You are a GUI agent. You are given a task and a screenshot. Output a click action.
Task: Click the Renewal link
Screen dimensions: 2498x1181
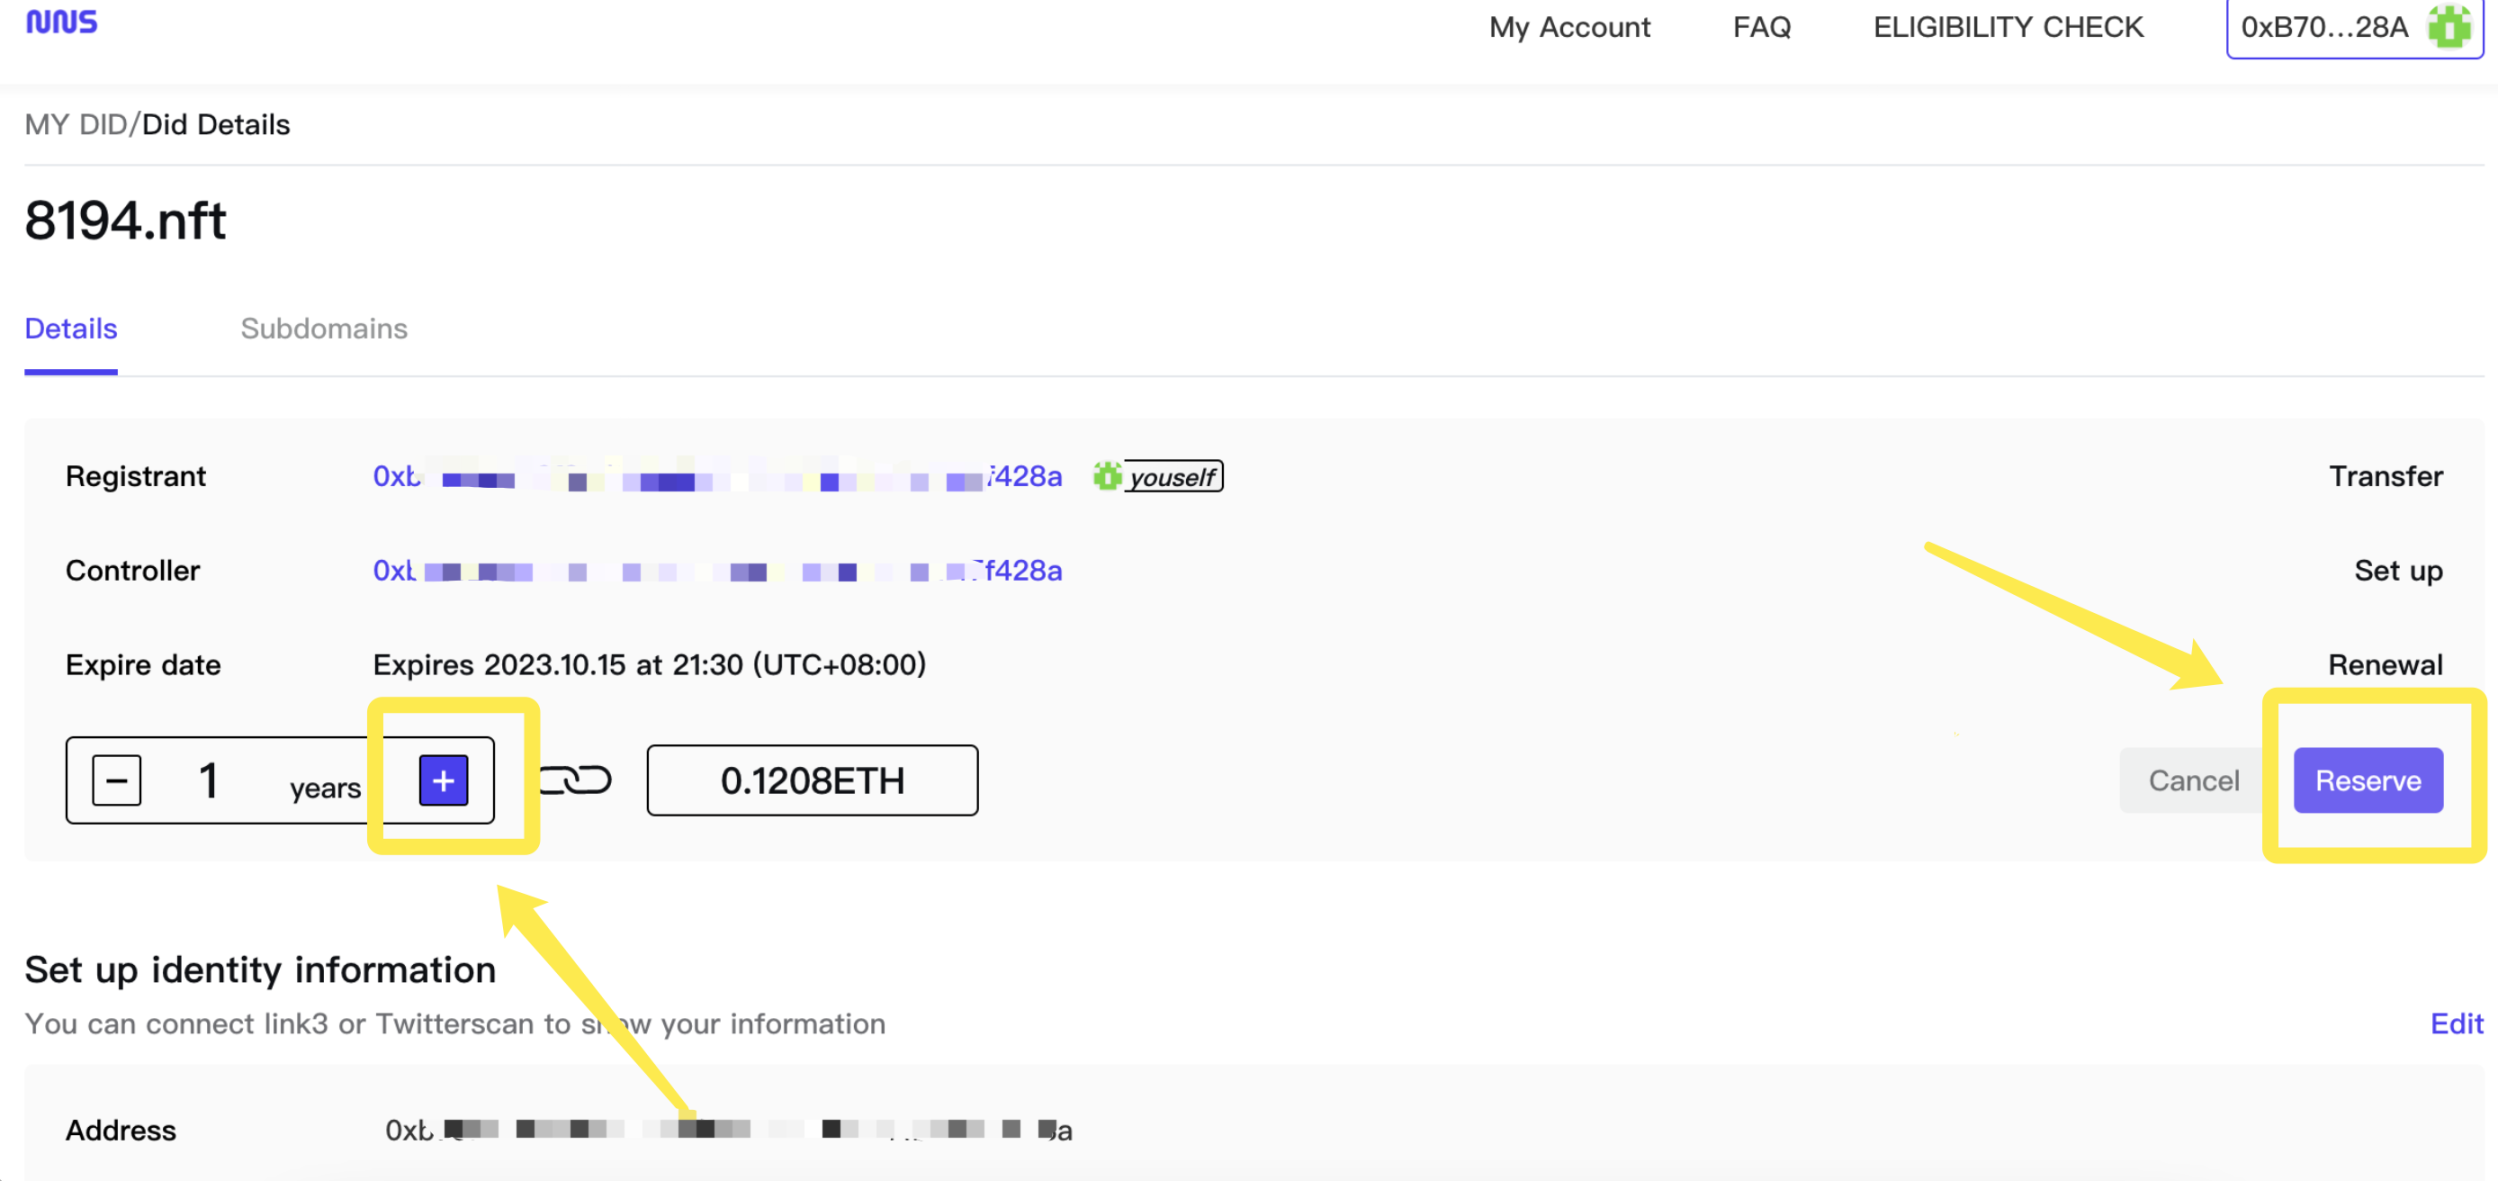click(2384, 665)
